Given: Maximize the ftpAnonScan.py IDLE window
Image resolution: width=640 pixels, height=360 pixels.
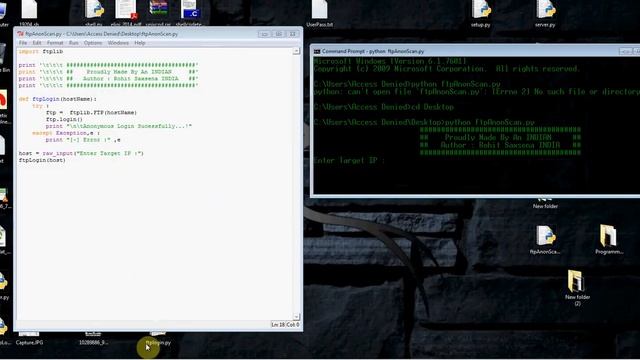Looking at the screenshot, I should 279,34.
